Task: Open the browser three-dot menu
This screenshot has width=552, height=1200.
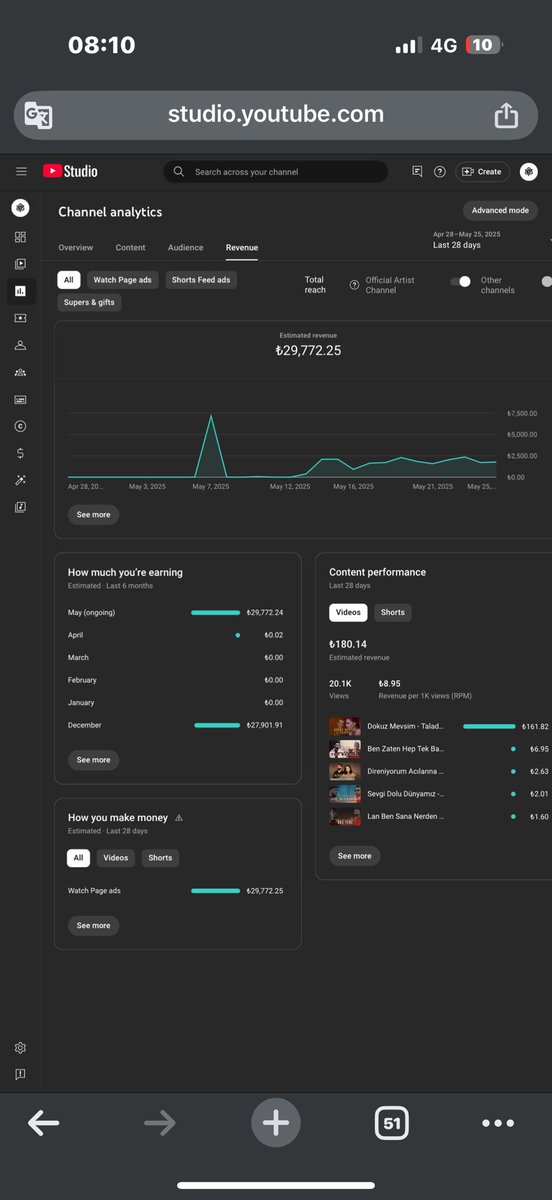Action: point(498,1123)
